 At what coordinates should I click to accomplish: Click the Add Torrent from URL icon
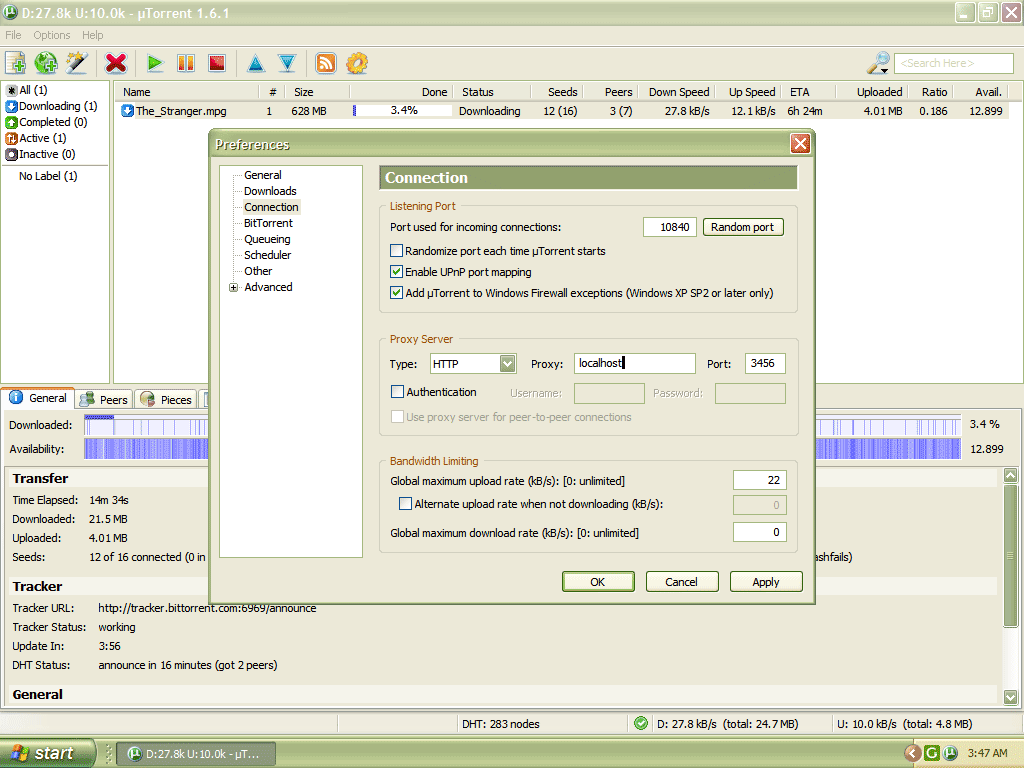click(x=46, y=63)
